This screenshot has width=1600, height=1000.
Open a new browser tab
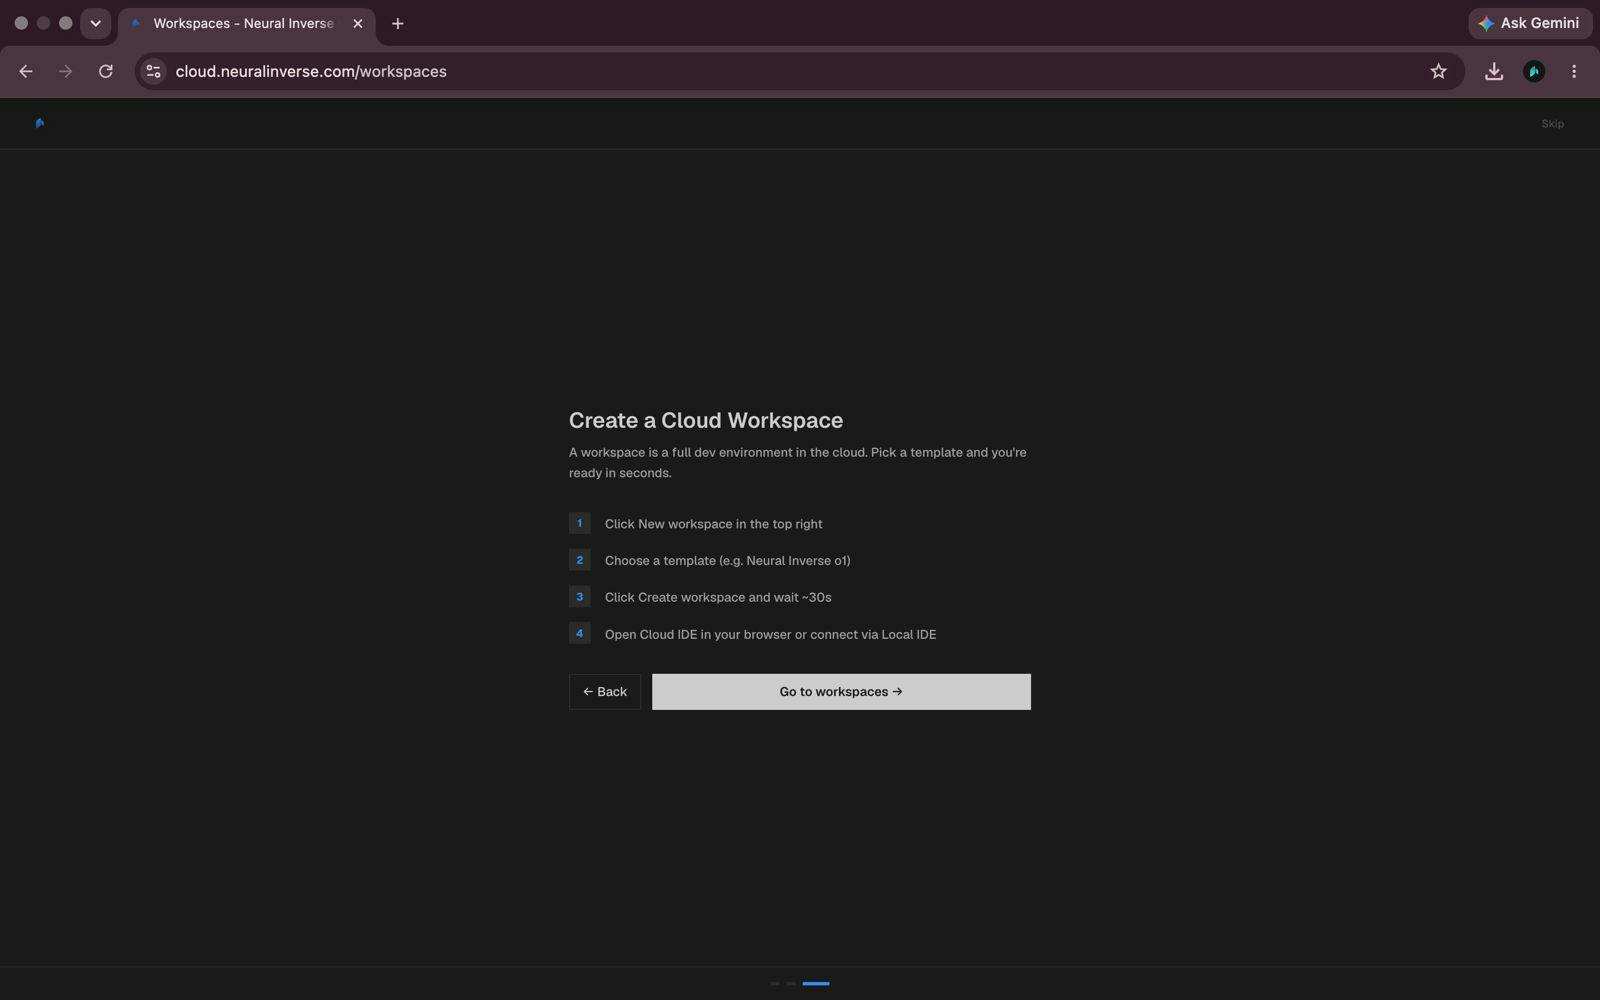coord(398,23)
